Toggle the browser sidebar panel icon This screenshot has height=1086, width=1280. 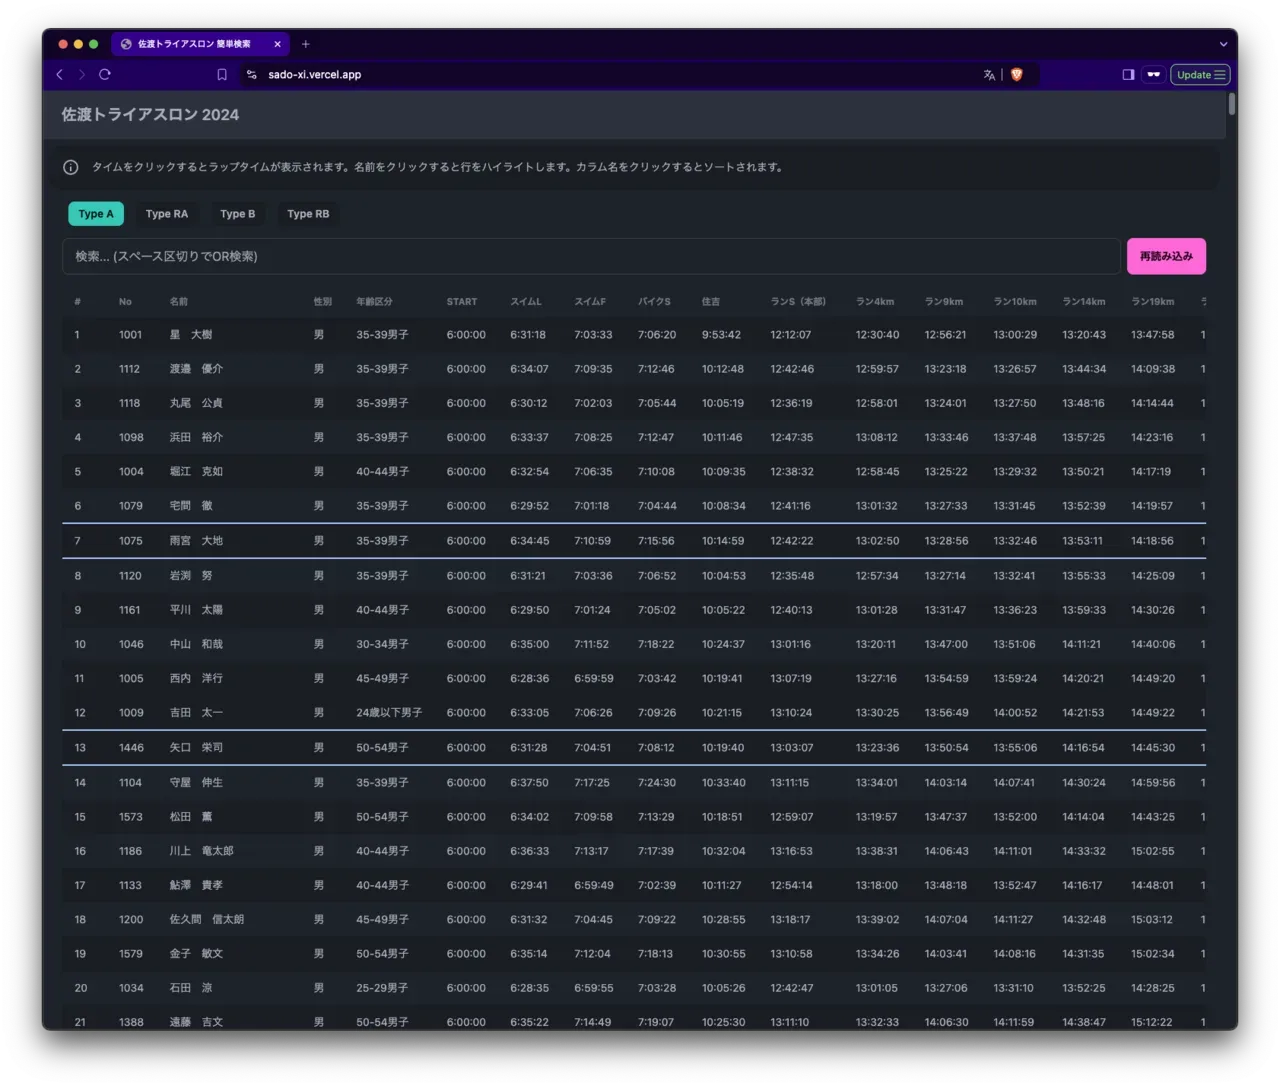click(x=1128, y=75)
